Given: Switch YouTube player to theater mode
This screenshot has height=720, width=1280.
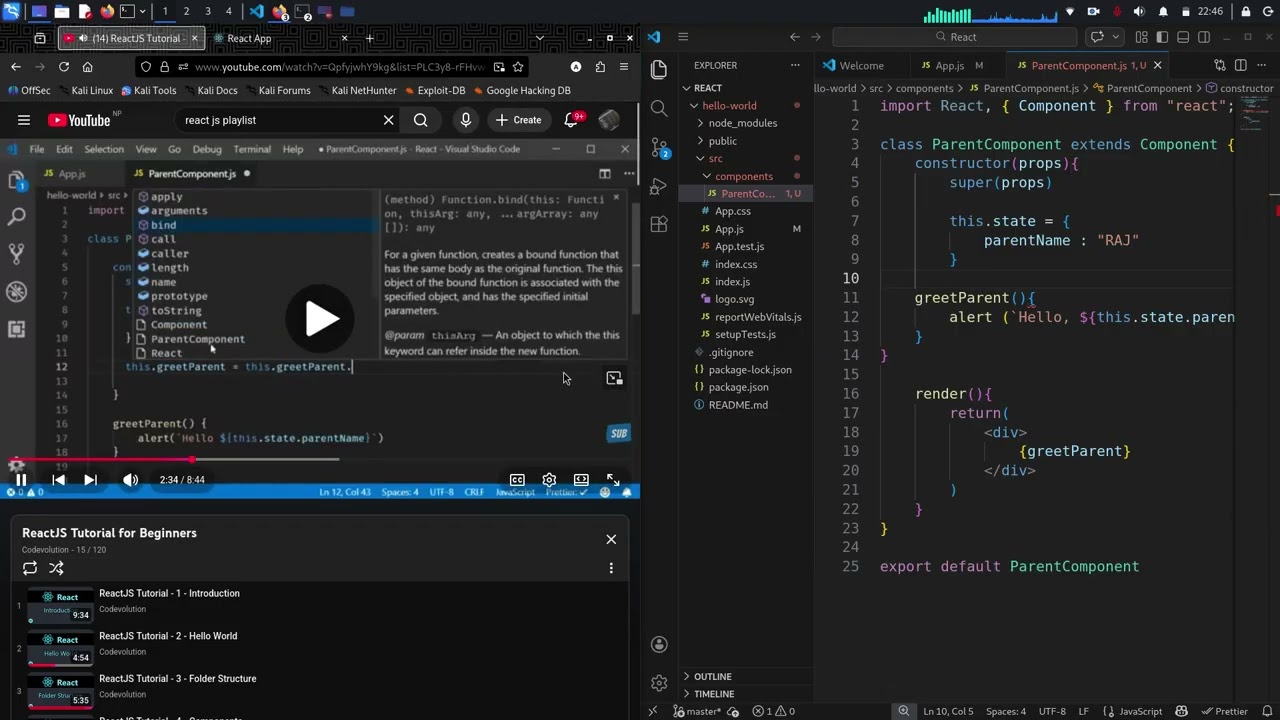Looking at the screenshot, I should [x=581, y=480].
